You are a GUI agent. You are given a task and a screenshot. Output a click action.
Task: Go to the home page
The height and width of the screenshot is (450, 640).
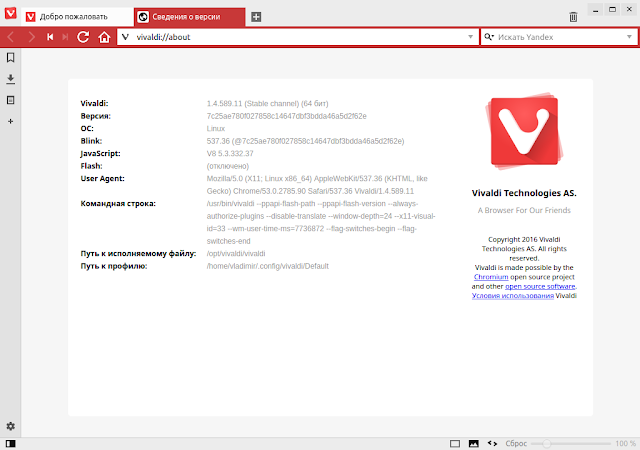104,37
